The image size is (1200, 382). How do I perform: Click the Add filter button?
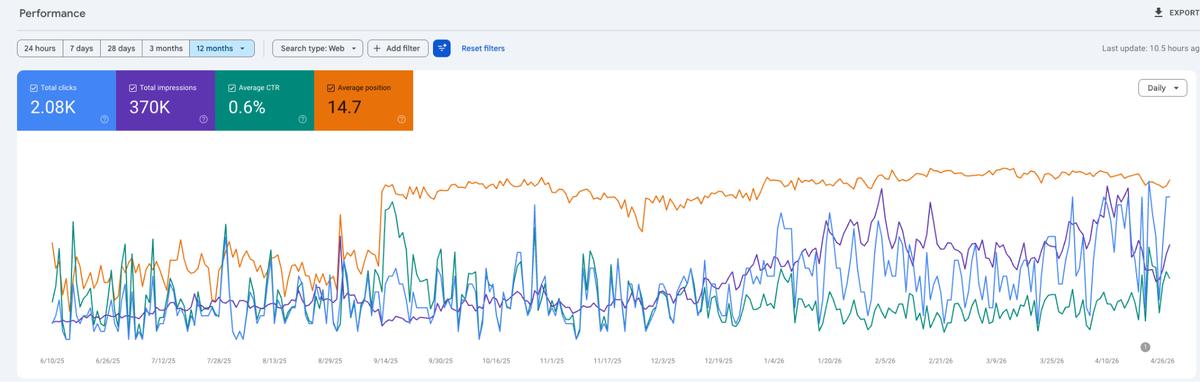(398, 48)
